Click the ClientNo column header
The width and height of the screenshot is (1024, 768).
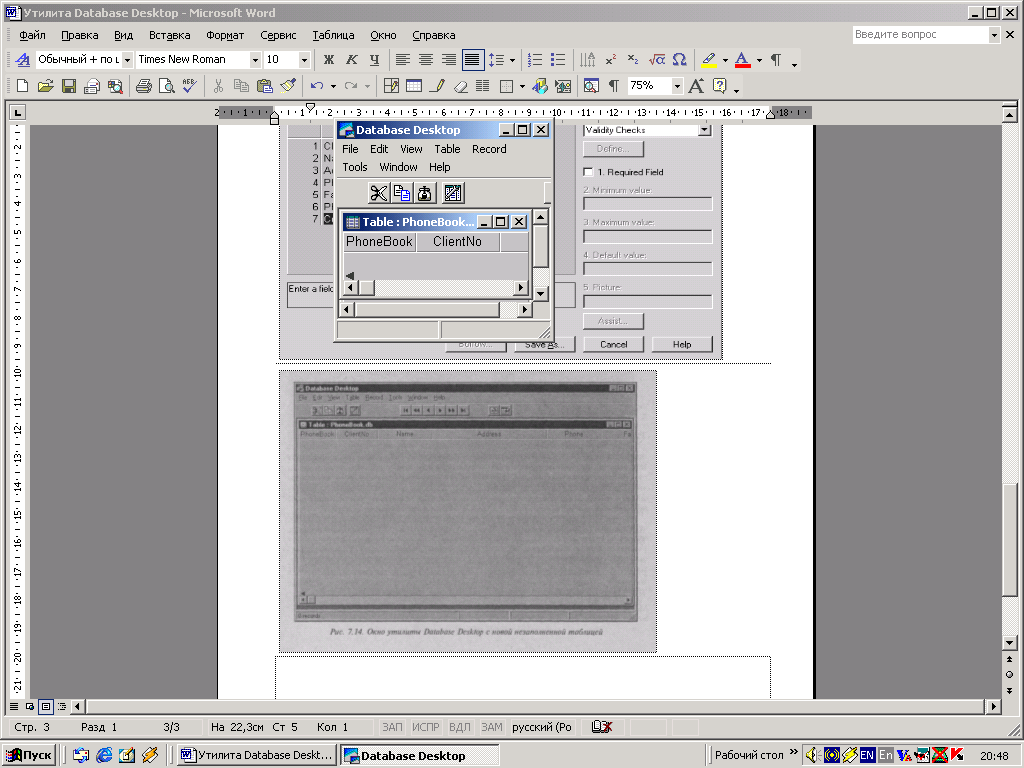click(457, 242)
